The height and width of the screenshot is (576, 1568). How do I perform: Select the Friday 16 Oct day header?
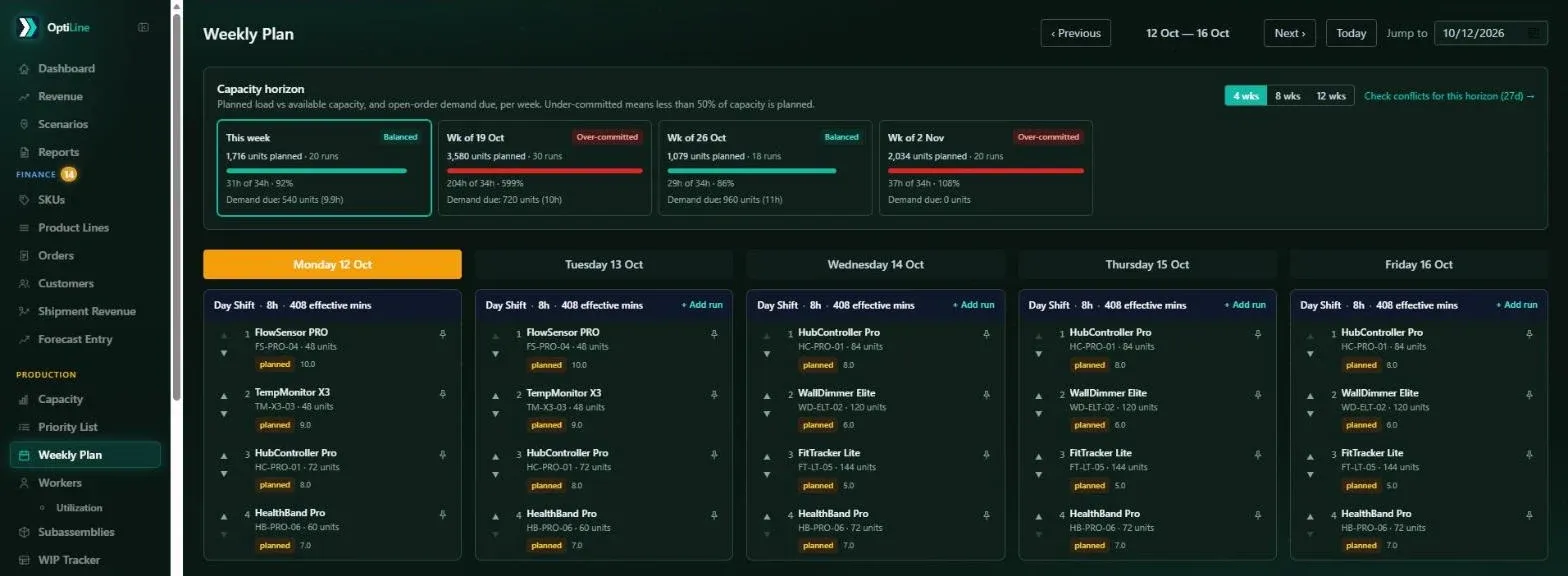[1419, 264]
